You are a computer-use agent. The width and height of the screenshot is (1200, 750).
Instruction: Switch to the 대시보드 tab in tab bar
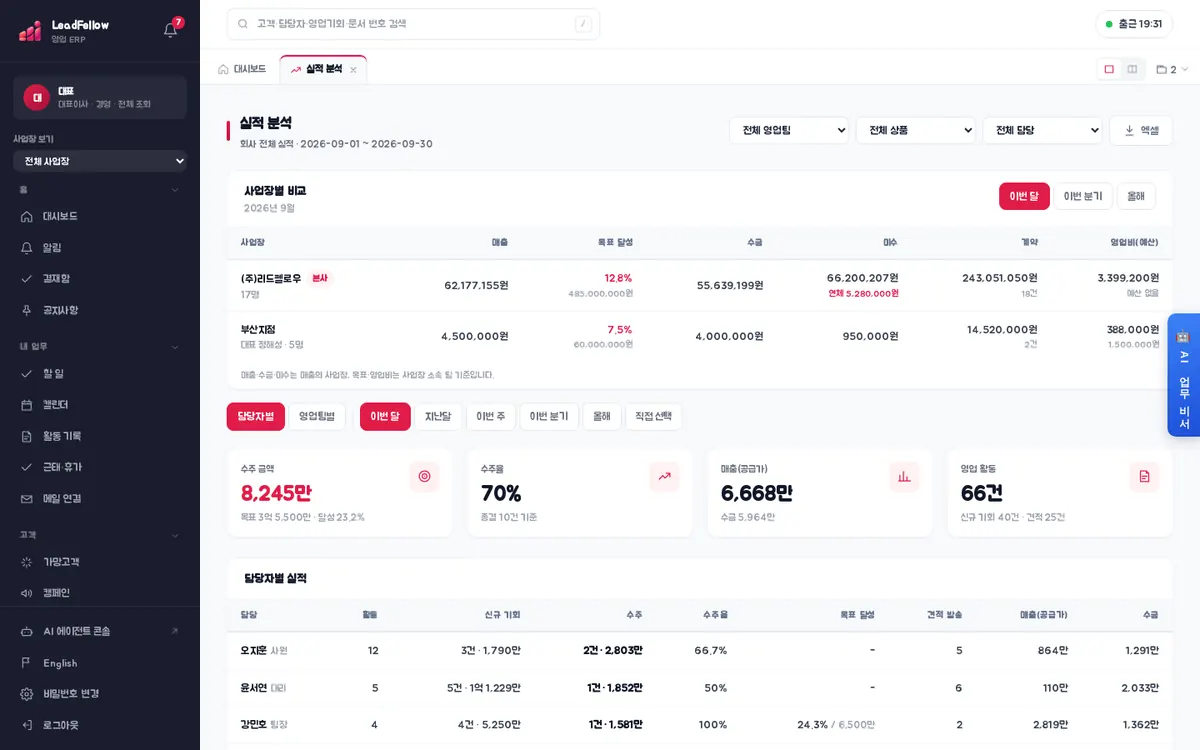[242, 69]
